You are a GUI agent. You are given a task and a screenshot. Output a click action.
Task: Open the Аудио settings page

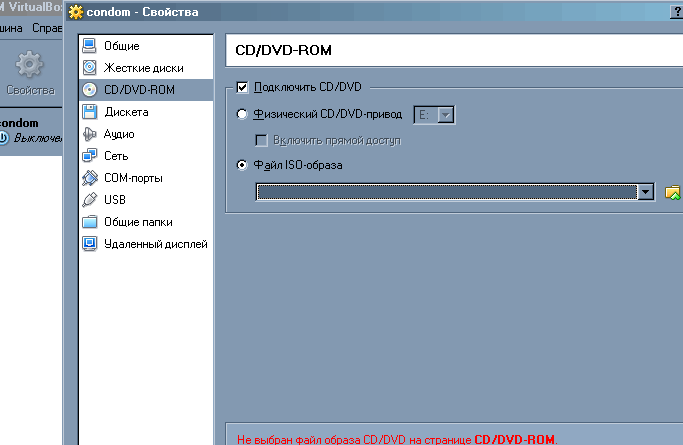point(146,134)
